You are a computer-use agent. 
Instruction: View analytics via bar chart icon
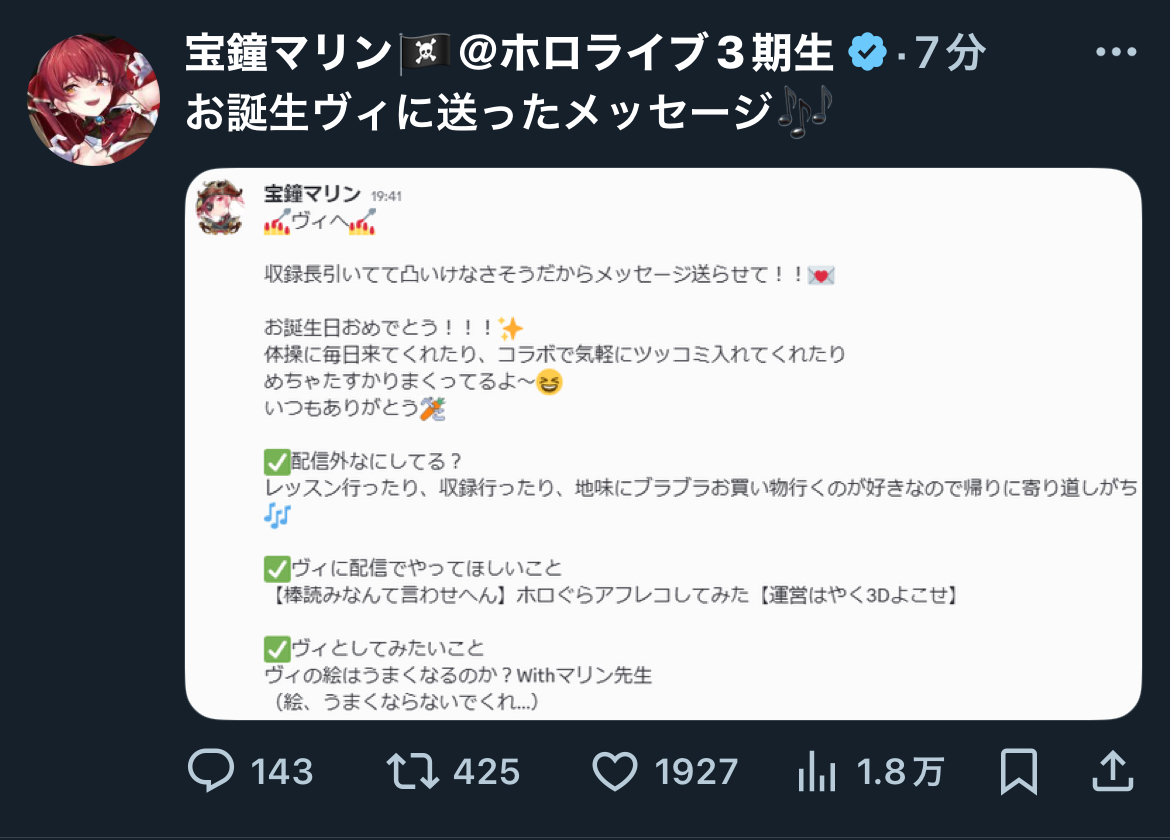[816, 771]
